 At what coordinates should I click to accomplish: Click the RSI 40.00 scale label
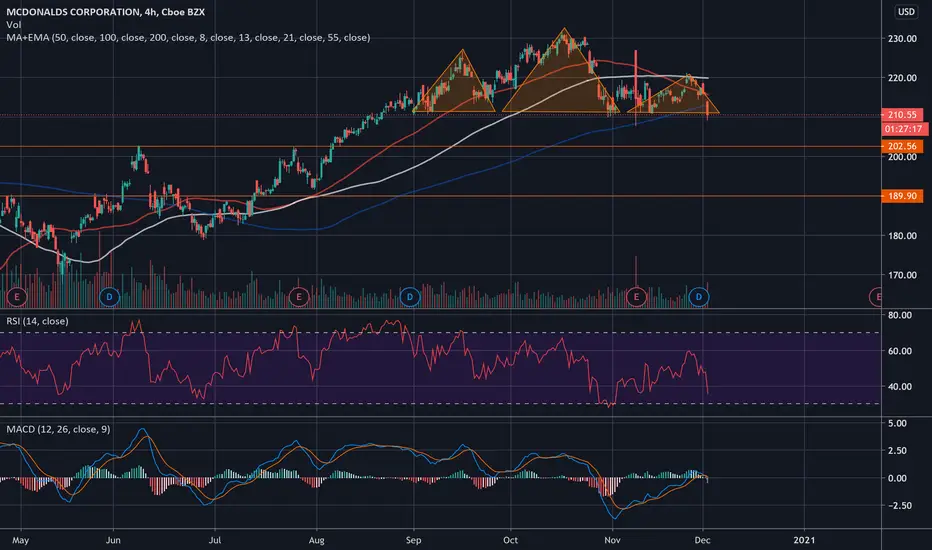(x=899, y=386)
